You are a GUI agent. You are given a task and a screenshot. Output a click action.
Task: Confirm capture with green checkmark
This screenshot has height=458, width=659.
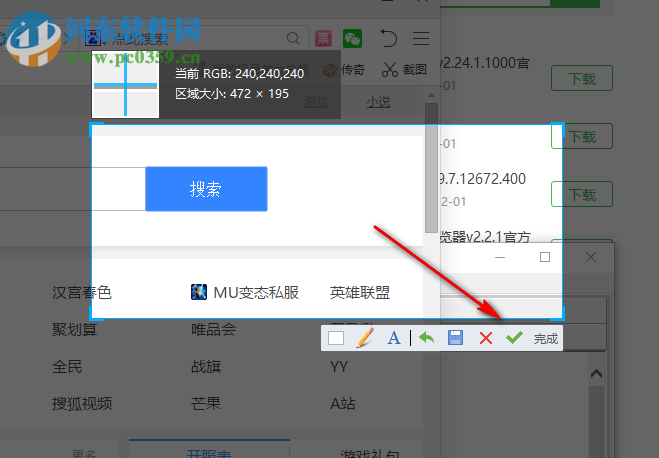coord(514,337)
